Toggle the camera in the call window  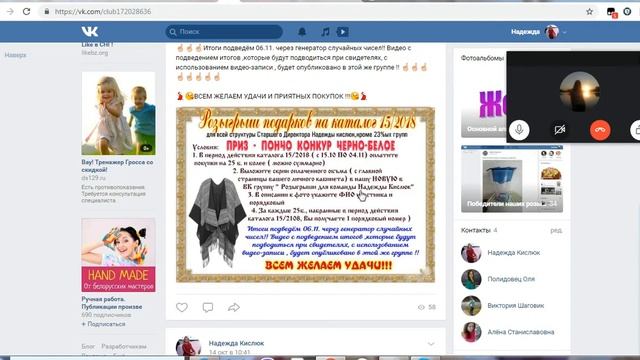point(560,130)
